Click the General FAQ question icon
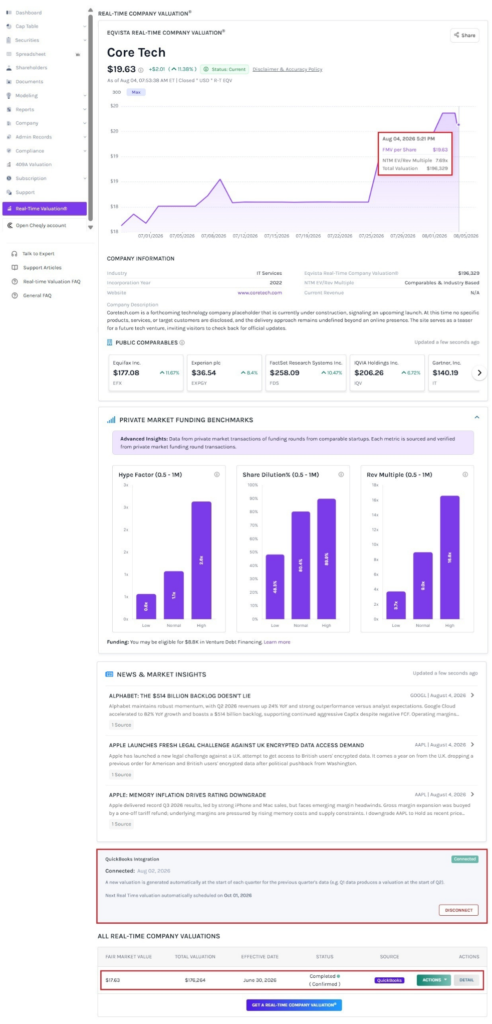Image resolution: width=492 pixels, height=1024 pixels. 14,295
